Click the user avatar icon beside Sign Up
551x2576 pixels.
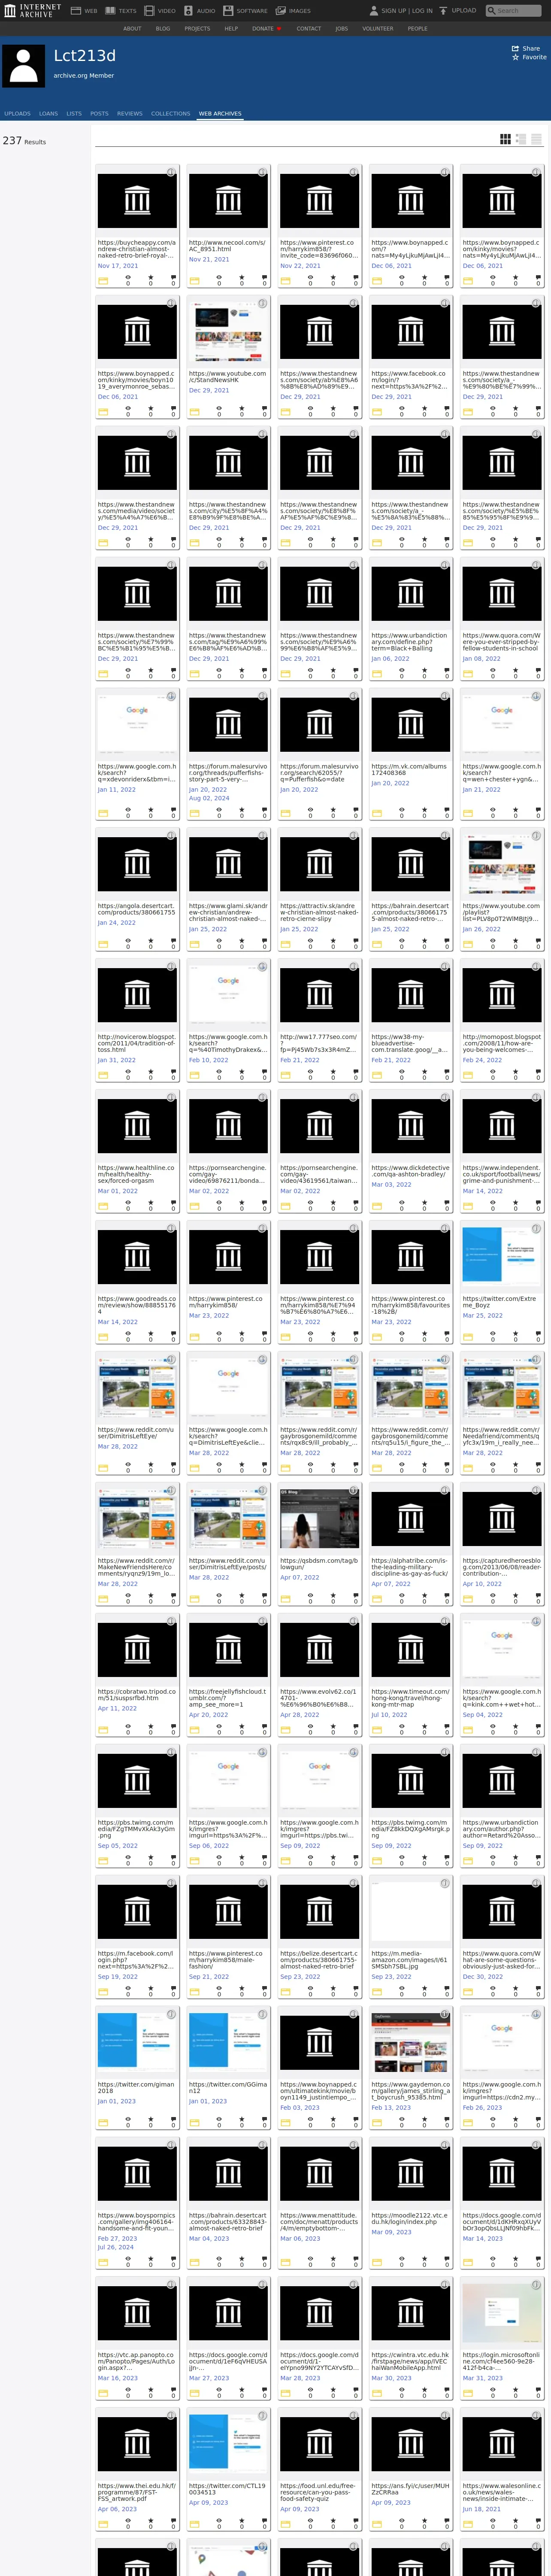coord(374,11)
